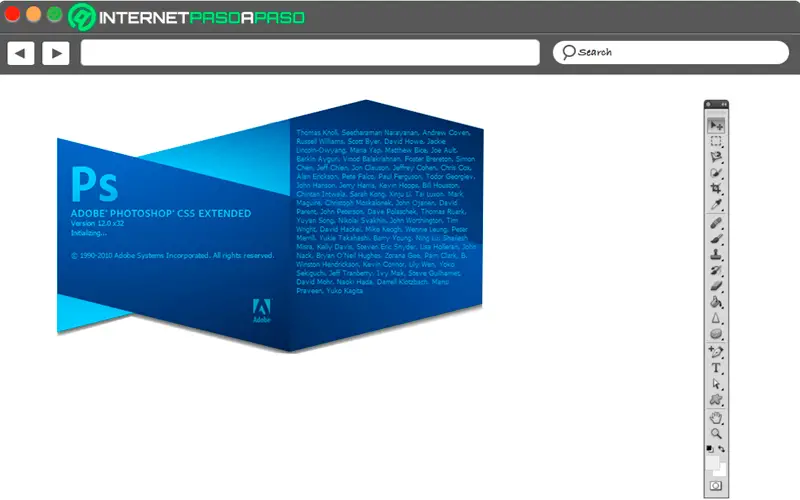Select the Clone Stamp tool
800x500 pixels.
pos(716,255)
